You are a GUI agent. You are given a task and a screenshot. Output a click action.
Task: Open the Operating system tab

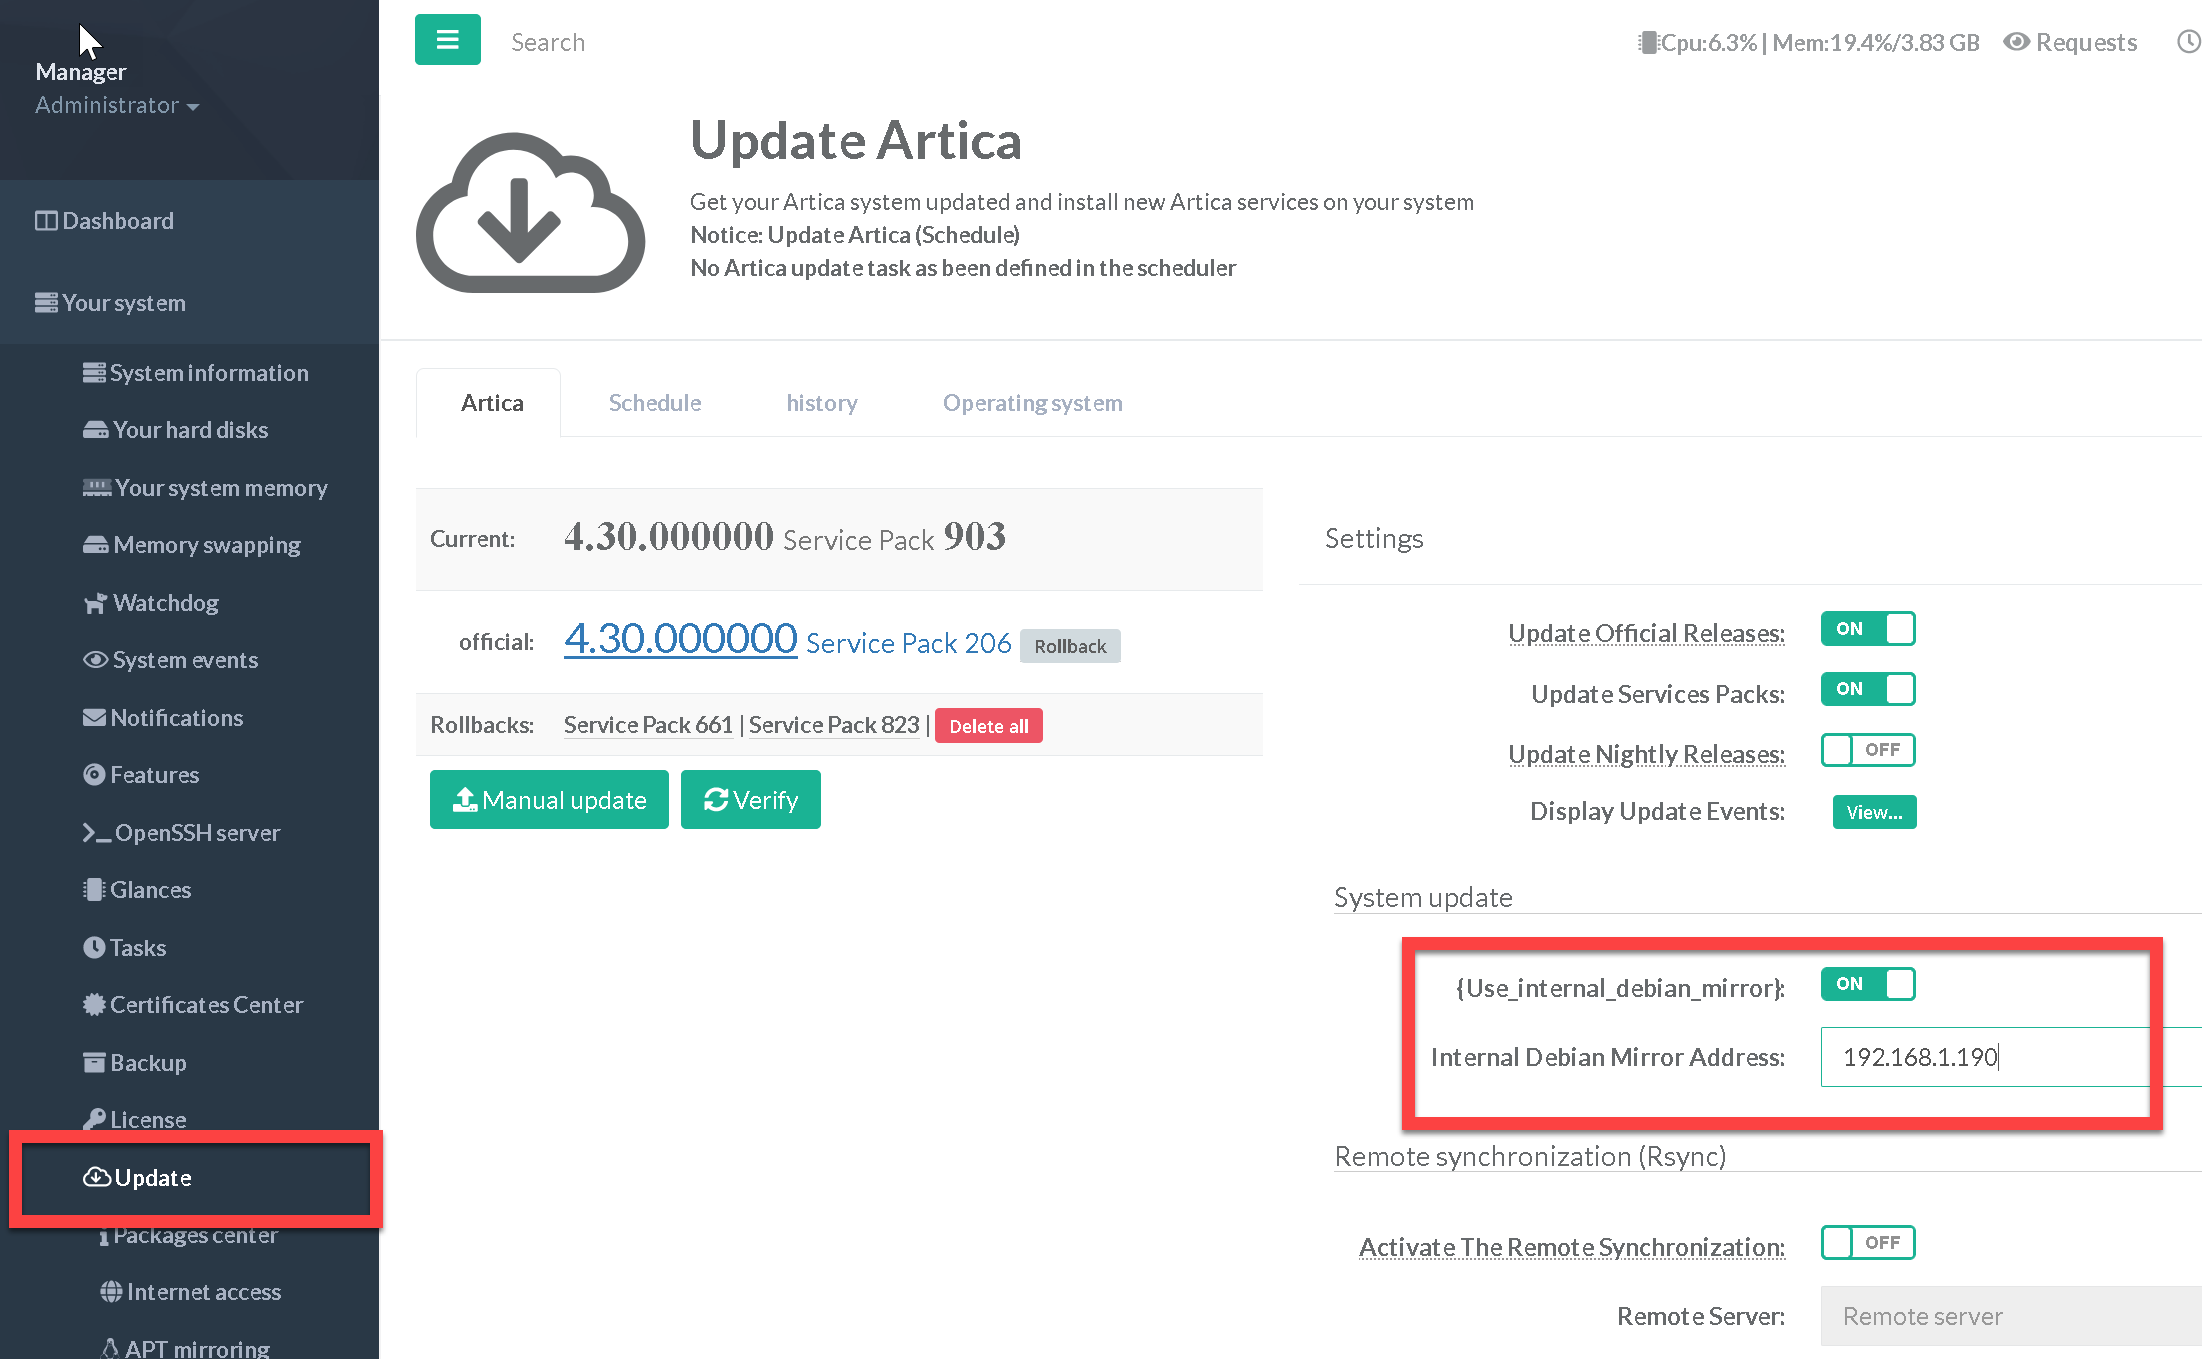coord(1032,403)
